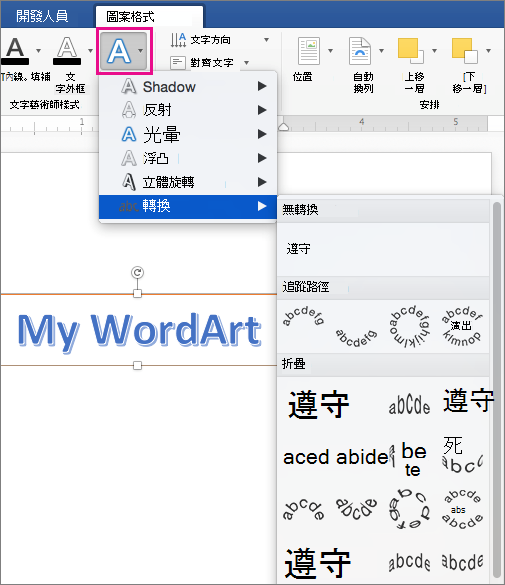Click the 自動換列 wrap text icon

coord(360,51)
